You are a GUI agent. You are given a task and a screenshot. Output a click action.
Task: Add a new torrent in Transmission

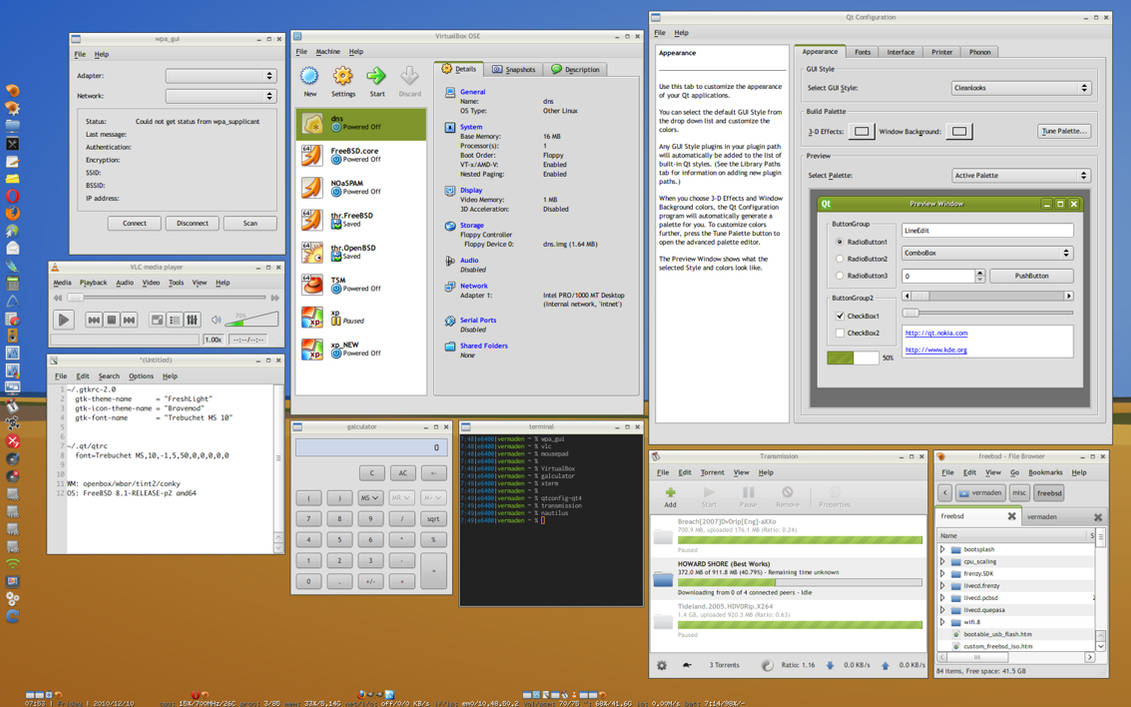click(x=670, y=494)
